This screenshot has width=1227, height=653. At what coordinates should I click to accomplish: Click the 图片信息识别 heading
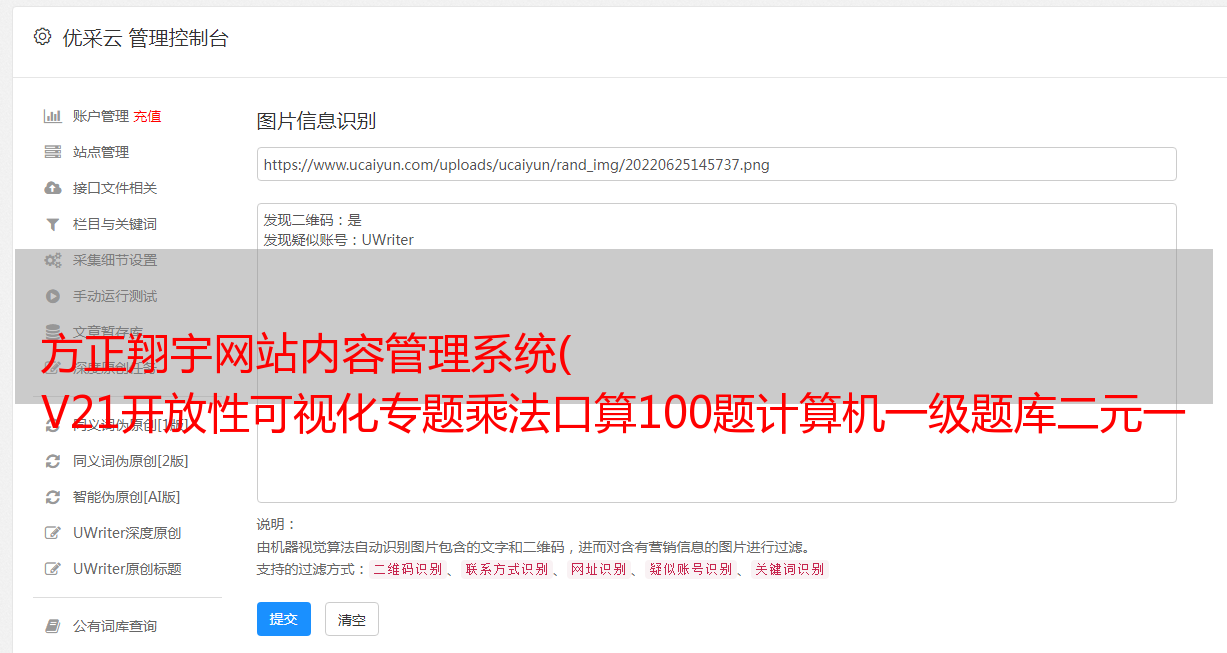coord(316,121)
